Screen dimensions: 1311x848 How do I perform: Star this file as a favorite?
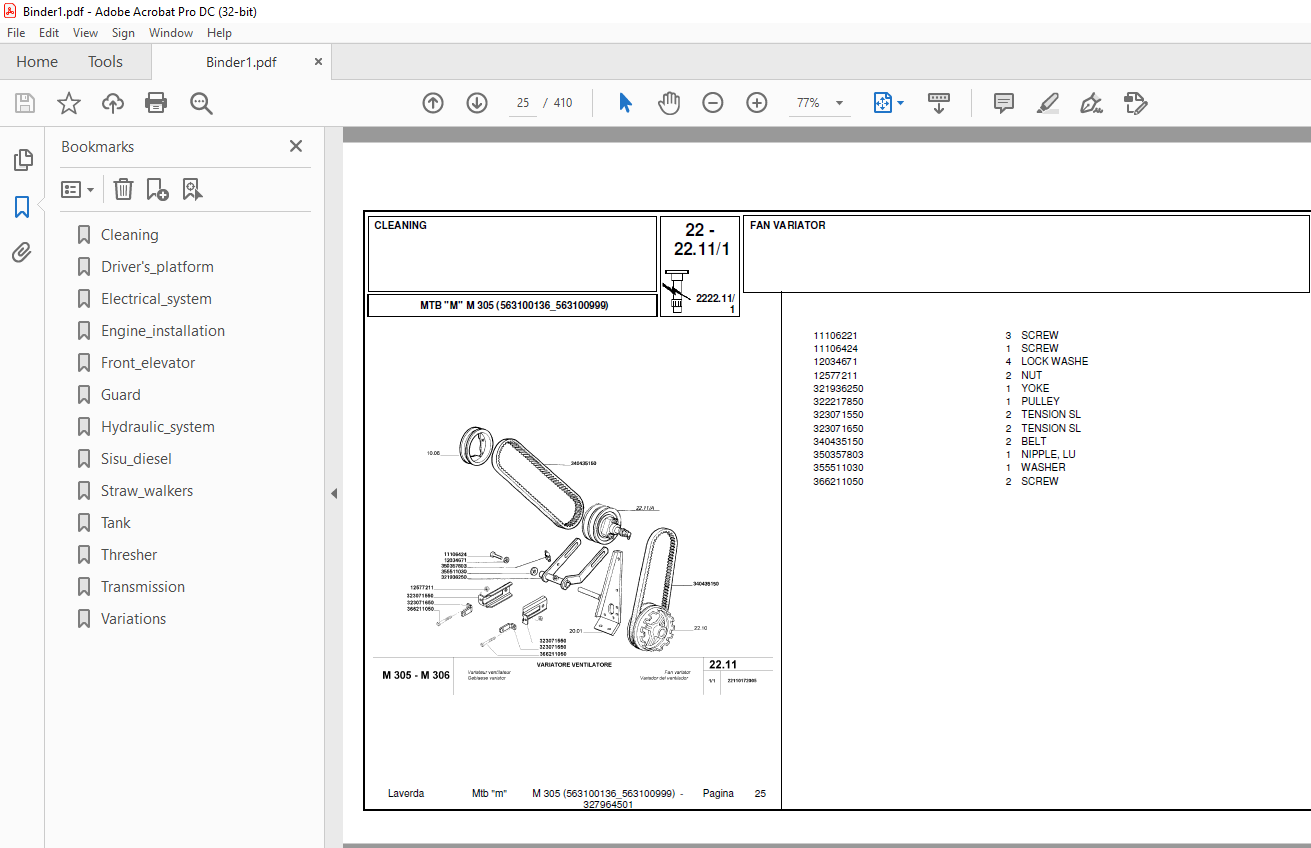coord(69,103)
